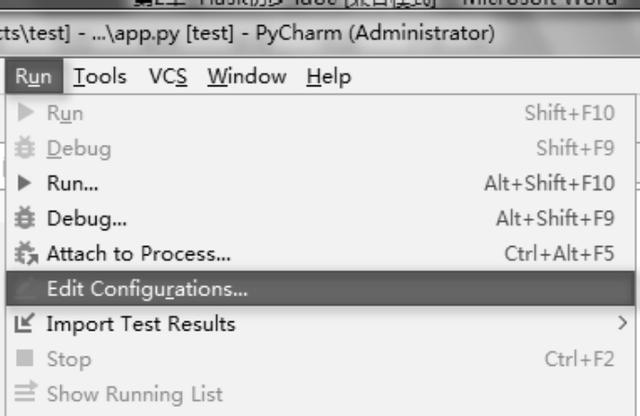The width and height of the screenshot is (640, 416).
Task: Open the Tools menu
Action: [x=100, y=76]
